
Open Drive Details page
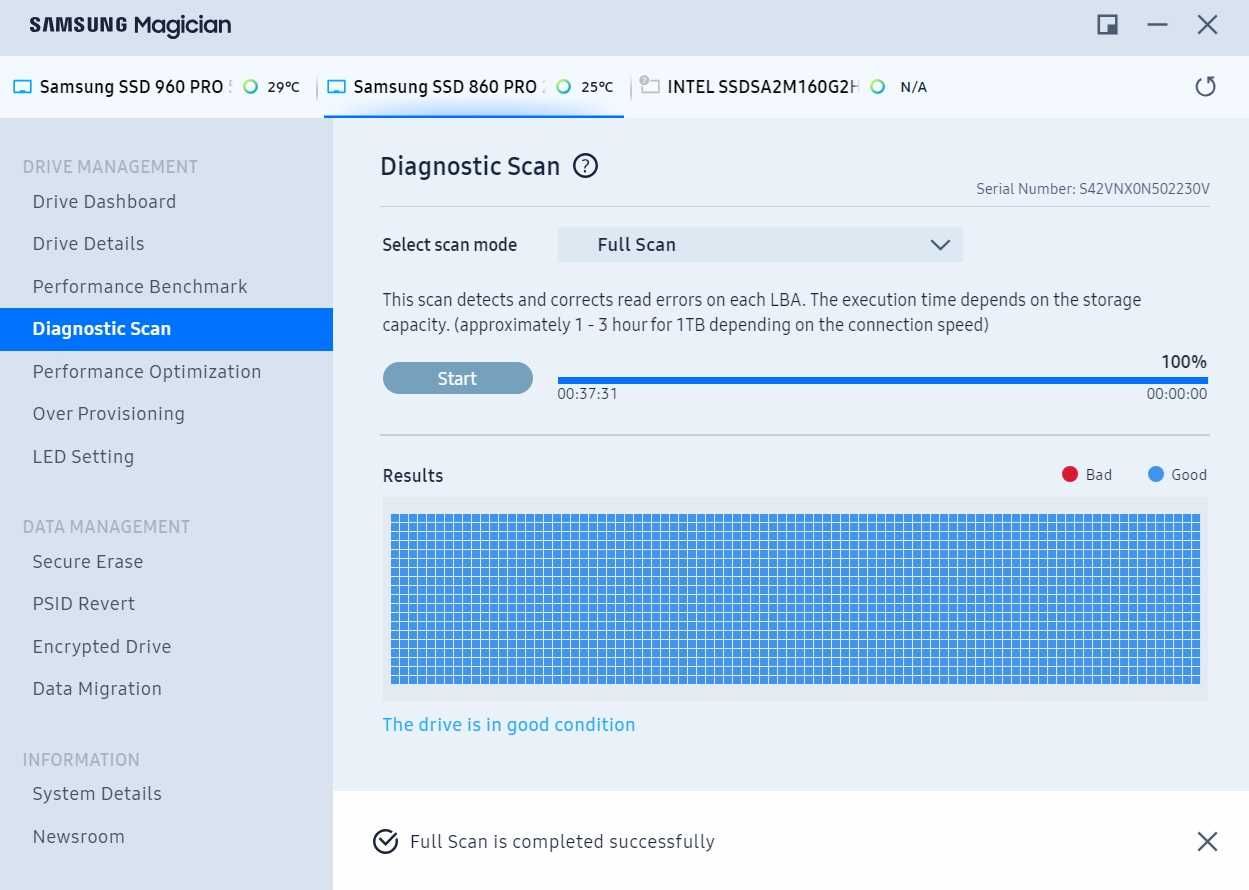pyautogui.click(x=88, y=244)
